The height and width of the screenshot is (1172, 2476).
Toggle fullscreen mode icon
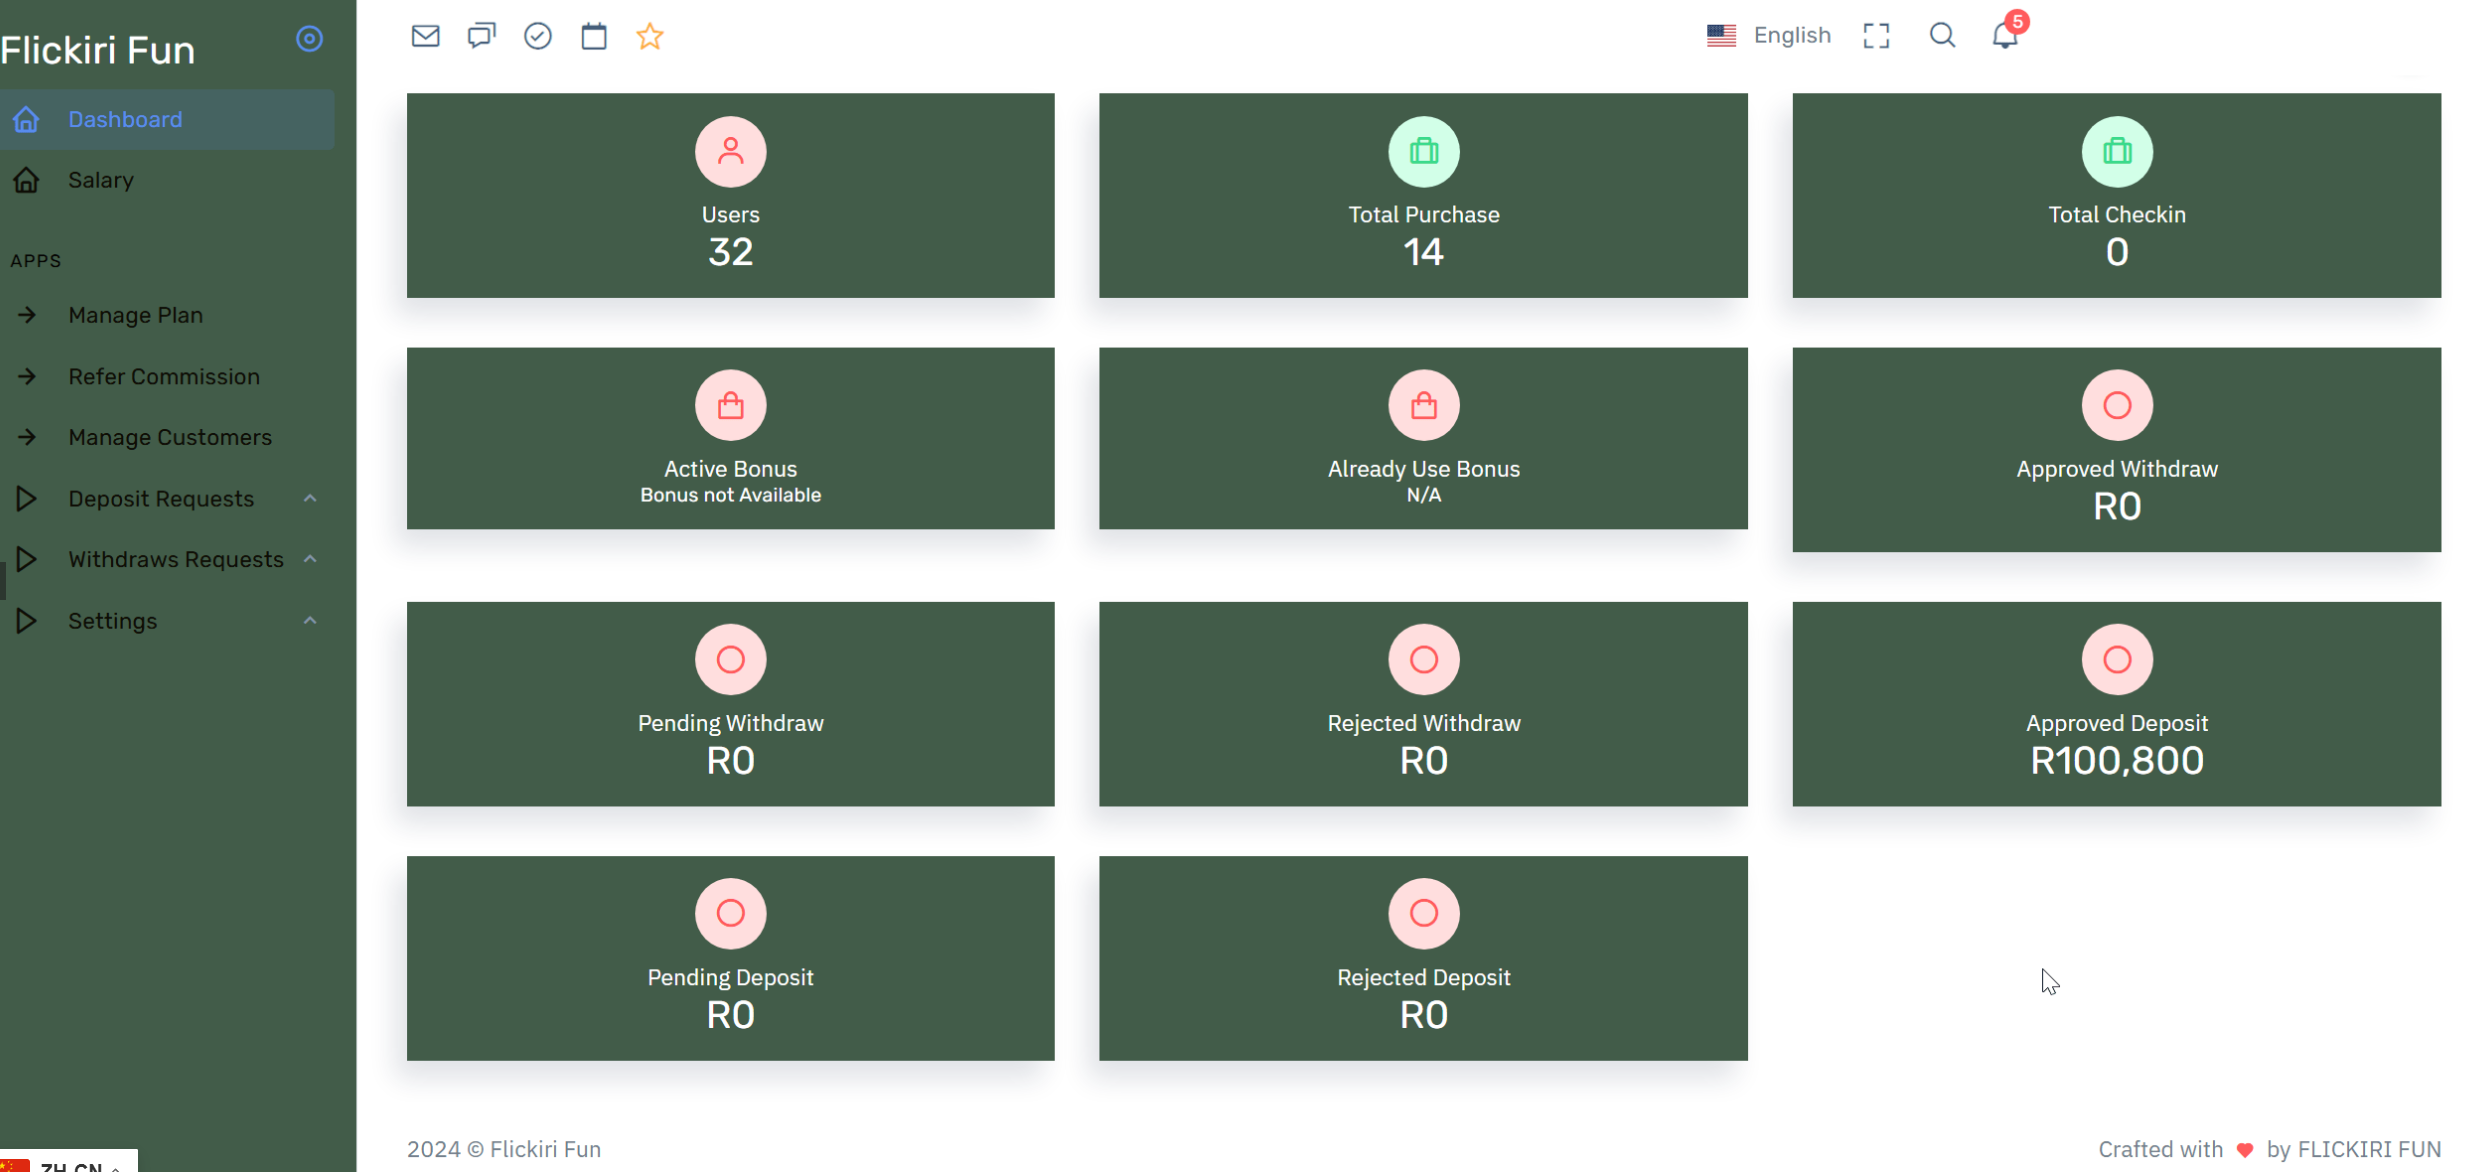[x=1876, y=36]
